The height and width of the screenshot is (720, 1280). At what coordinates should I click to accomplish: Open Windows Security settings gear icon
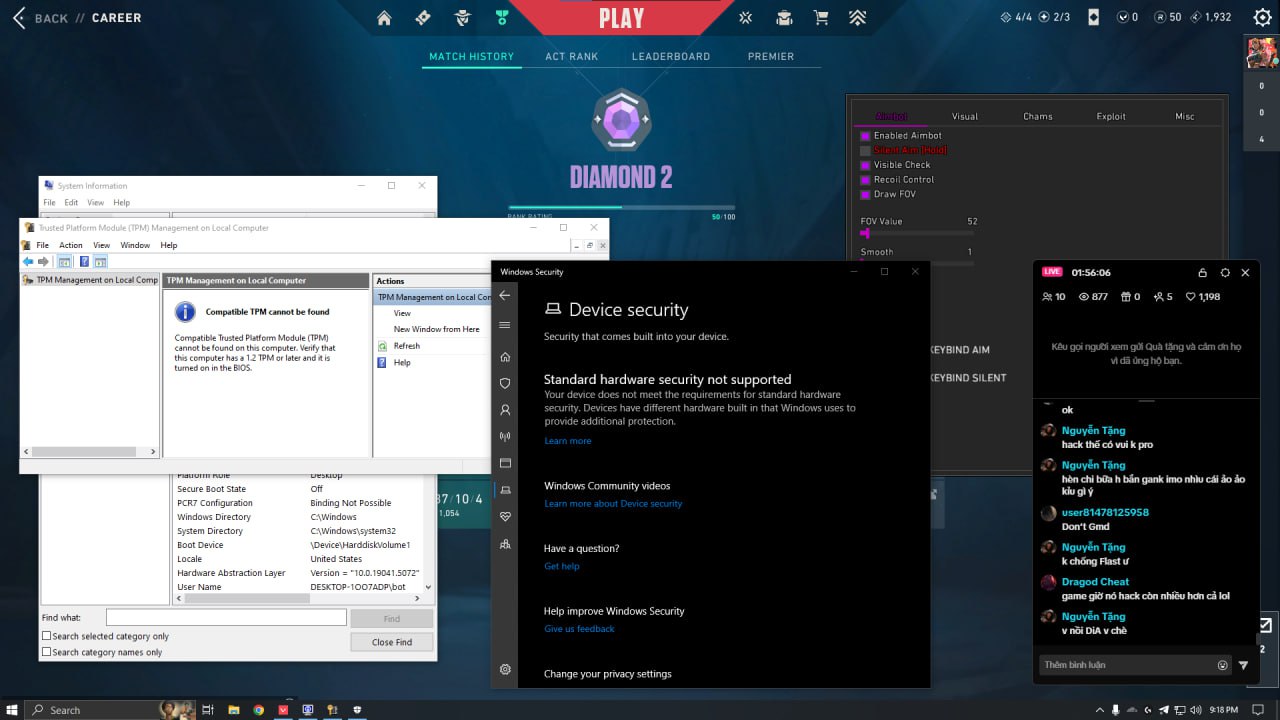(x=505, y=669)
